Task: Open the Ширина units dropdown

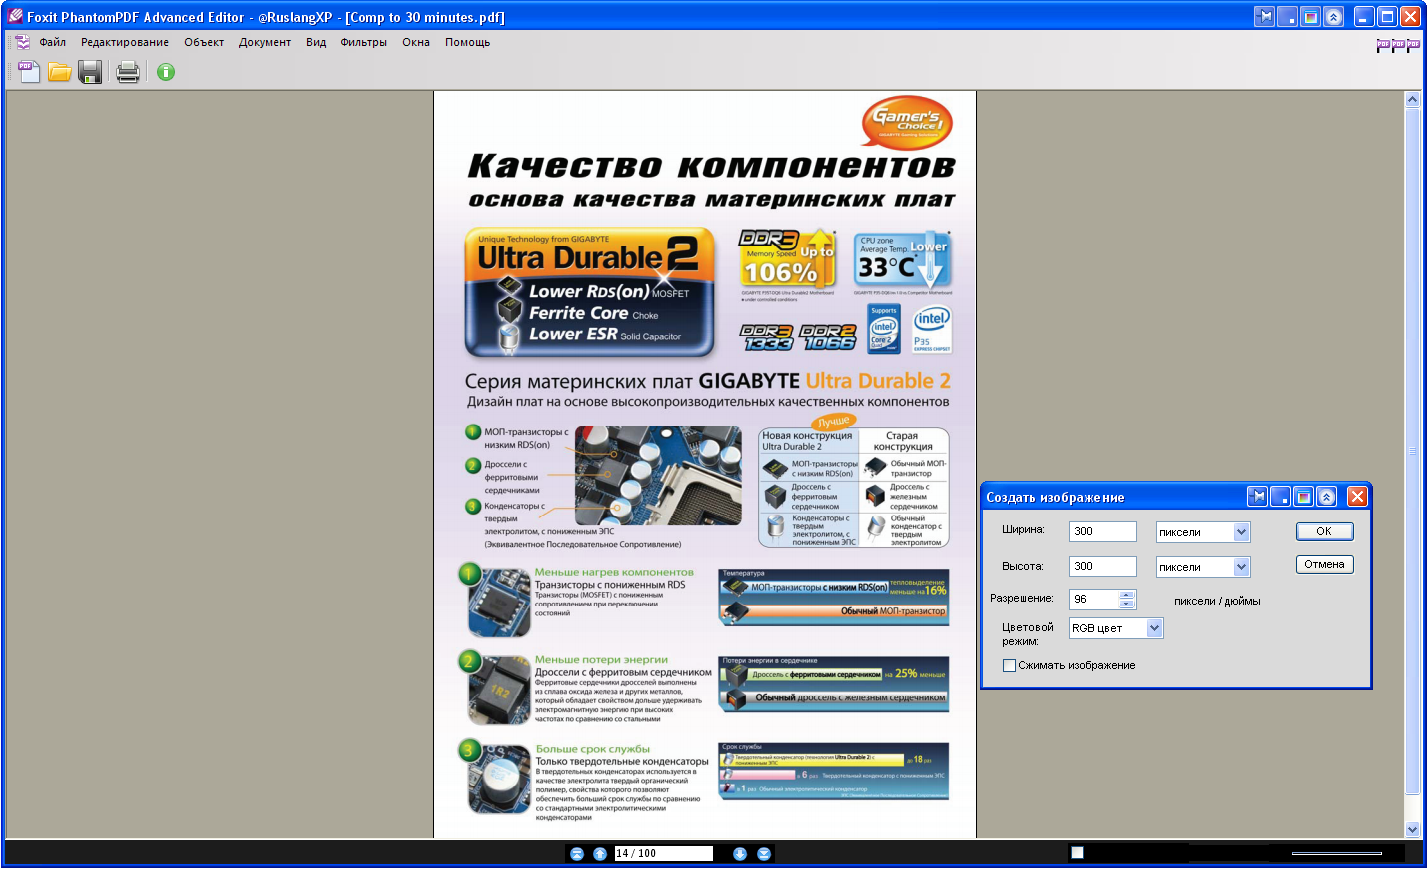Action: [1241, 532]
